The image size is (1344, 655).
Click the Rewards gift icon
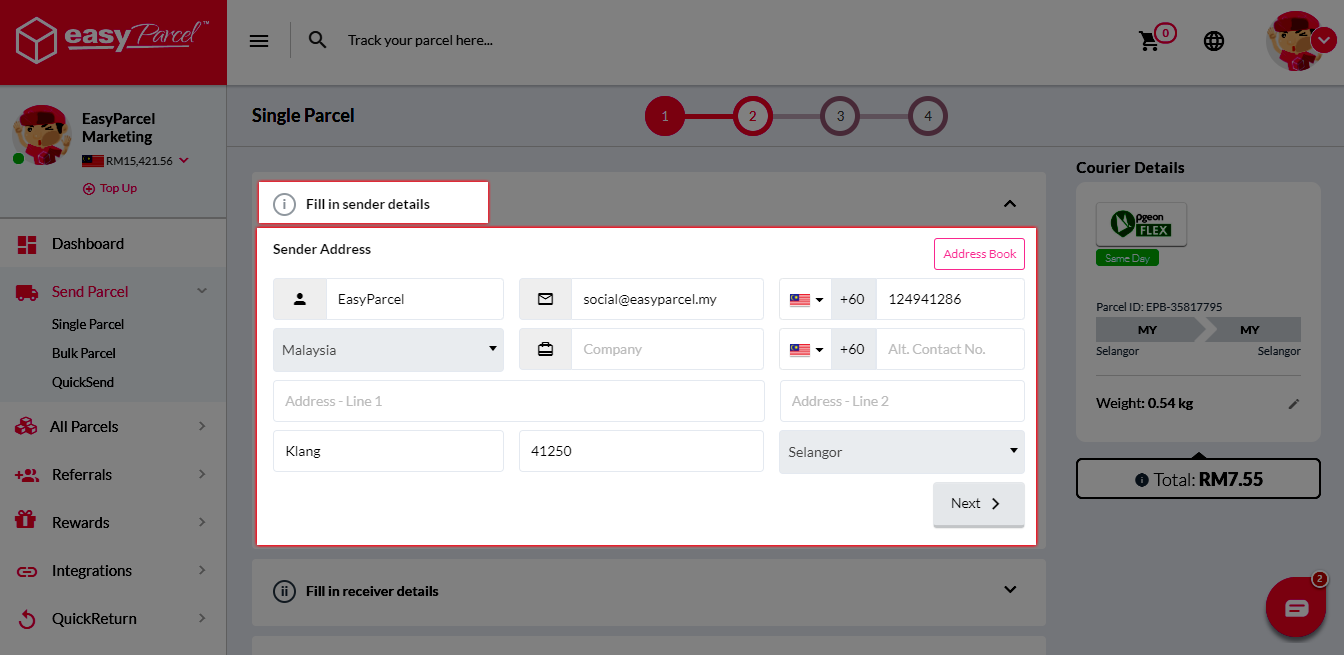(x=27, y=521)
